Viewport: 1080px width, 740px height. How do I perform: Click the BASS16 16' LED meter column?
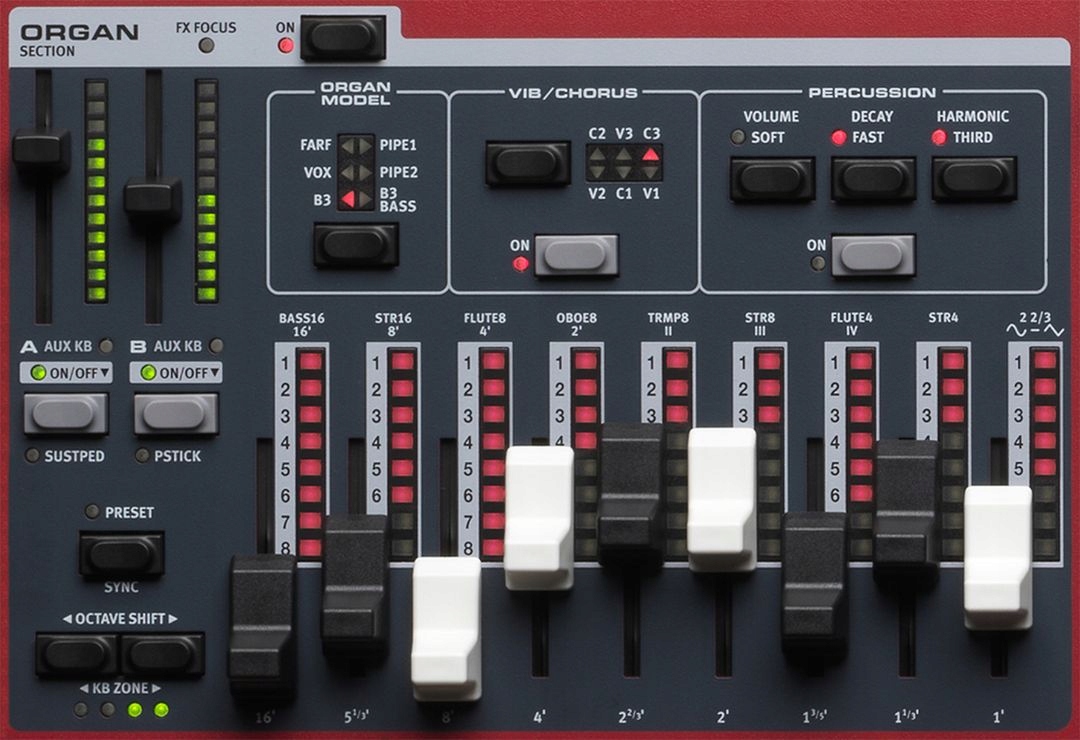(310, 453)
